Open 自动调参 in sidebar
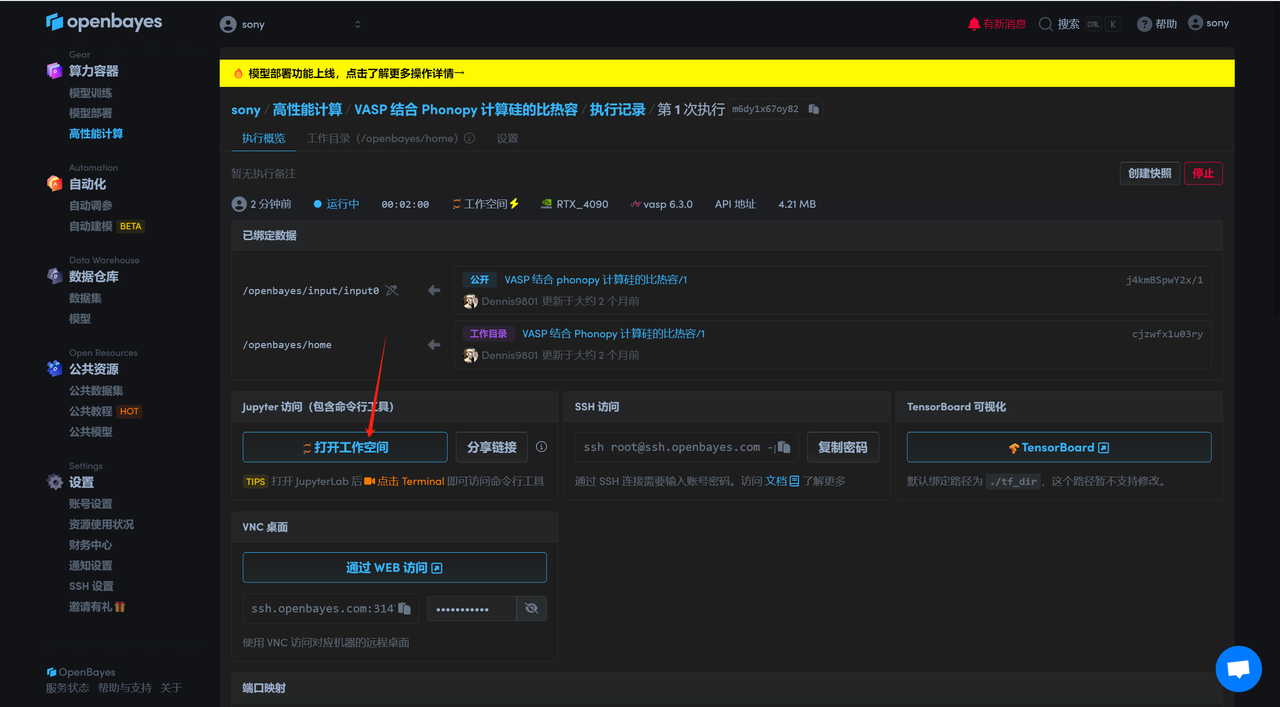The height and width of the screenshot is (707, 1280). [90, 206]
